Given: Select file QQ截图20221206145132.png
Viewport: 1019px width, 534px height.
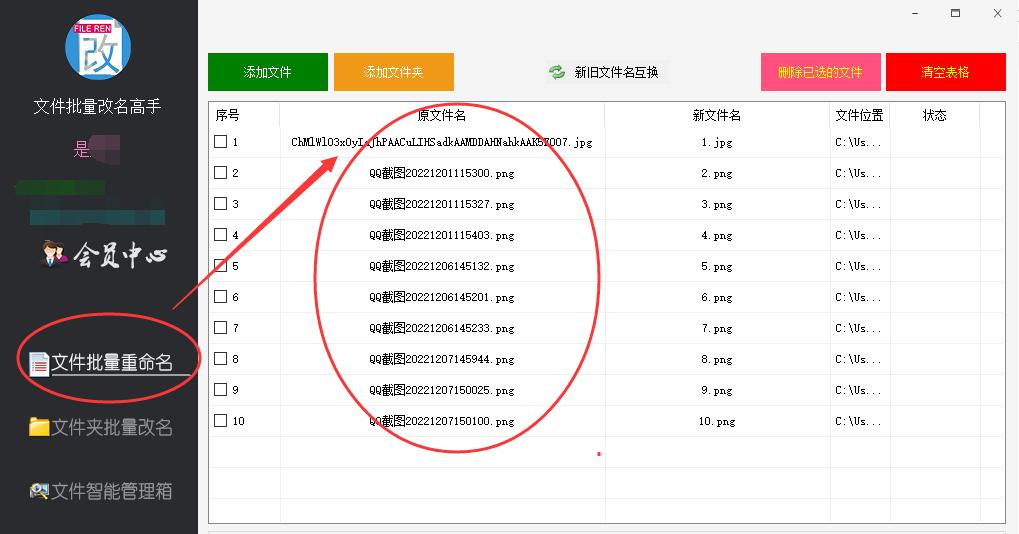Looking at the screenshot, I should [x=442, y=266].
